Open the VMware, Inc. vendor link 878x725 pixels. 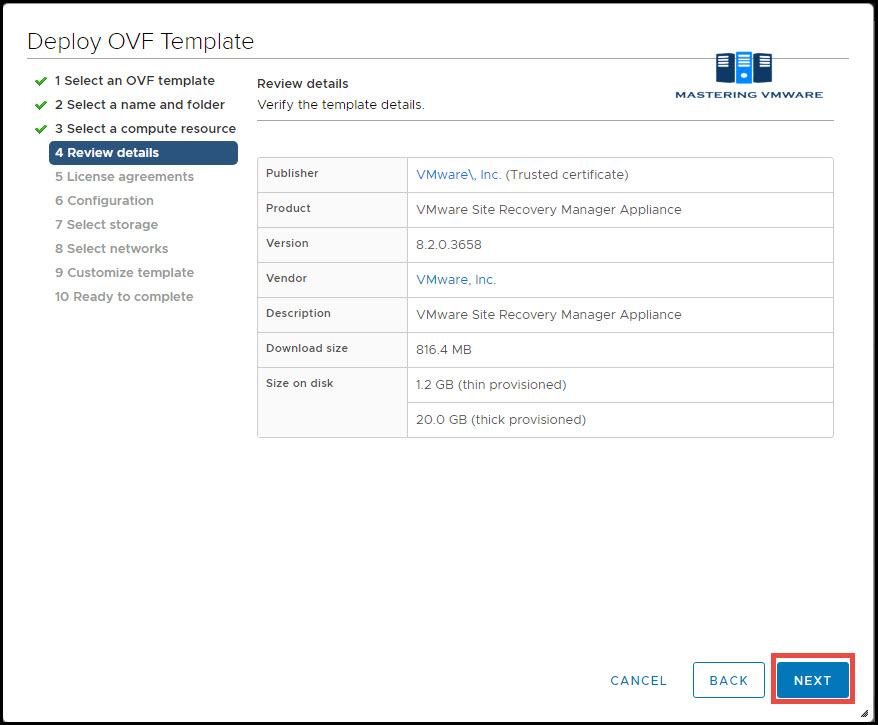click(456, 279)
